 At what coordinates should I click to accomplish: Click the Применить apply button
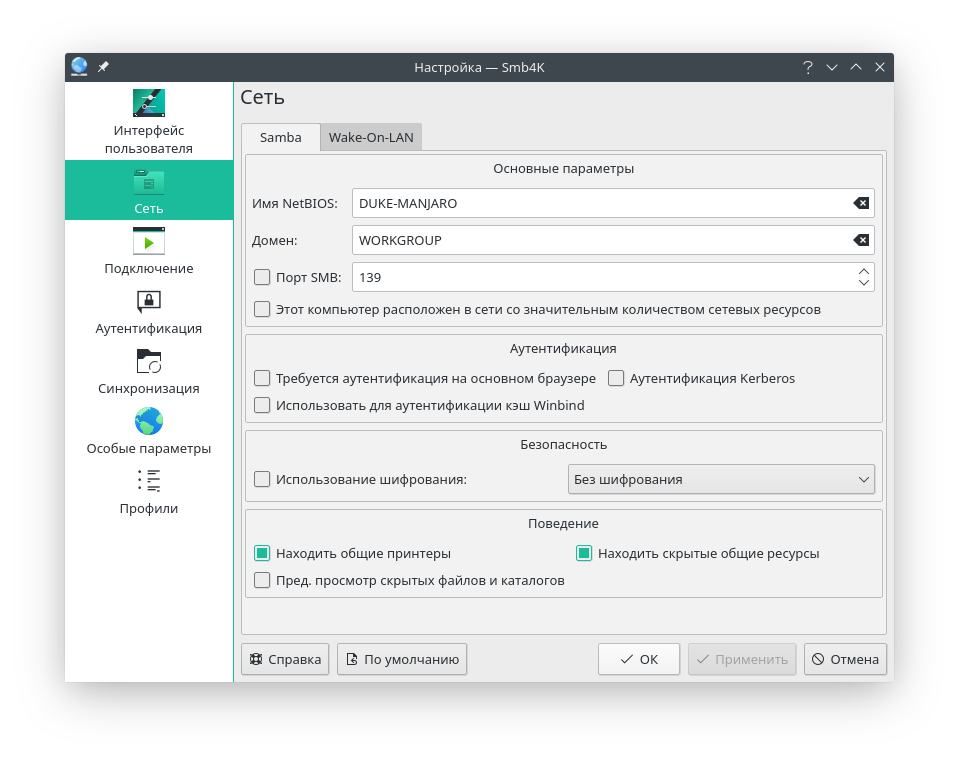pyautogui.click(x=742, y=659)
